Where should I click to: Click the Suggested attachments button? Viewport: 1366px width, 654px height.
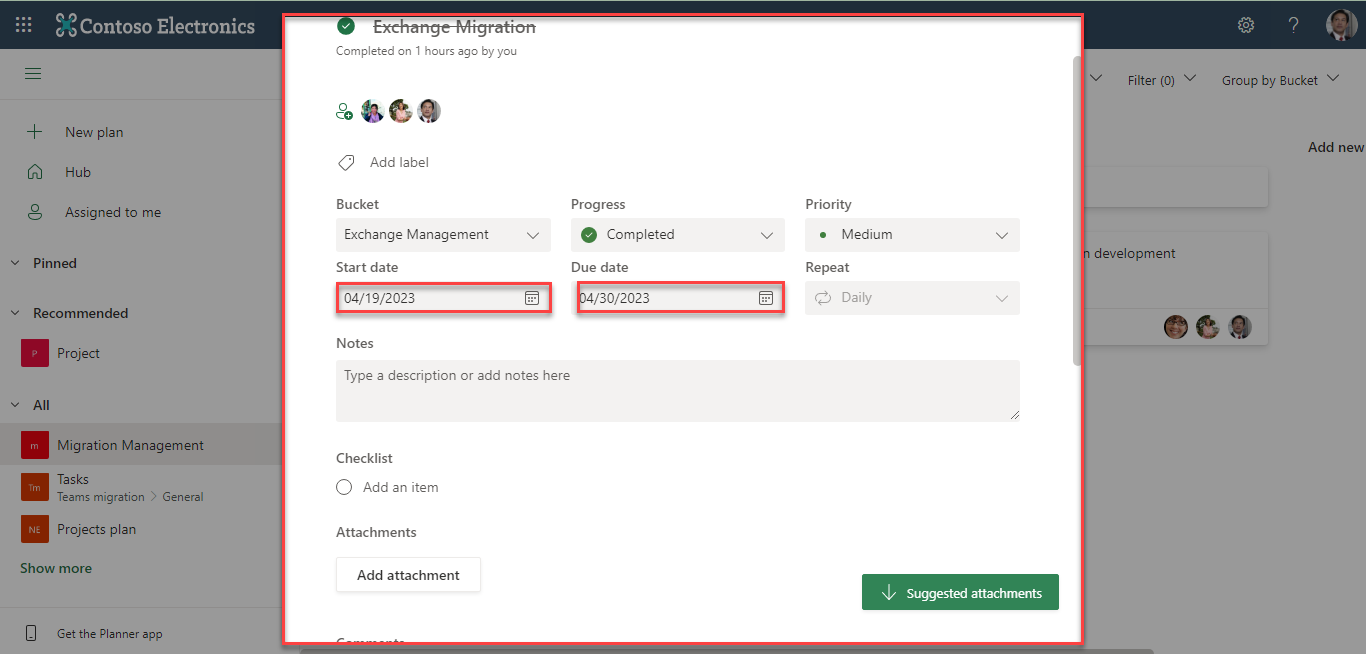coord(960,593)
